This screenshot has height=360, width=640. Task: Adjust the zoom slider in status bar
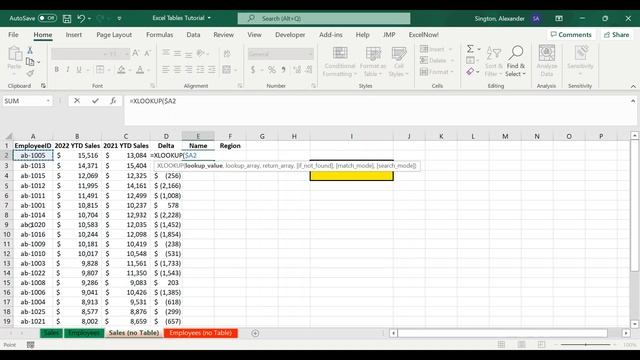(x=585, y=345)
